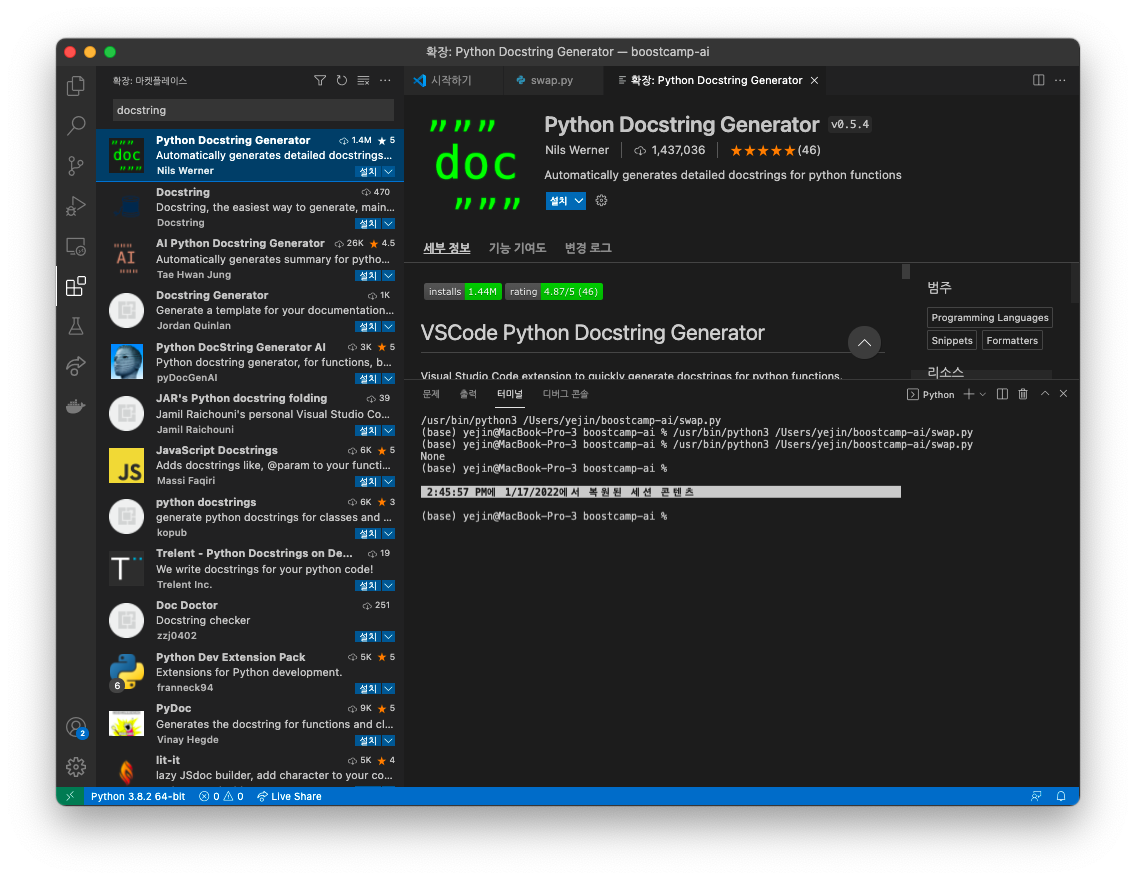Show the 문제 panel tab
Screen dimensions: 1136x880
[431, 394]
